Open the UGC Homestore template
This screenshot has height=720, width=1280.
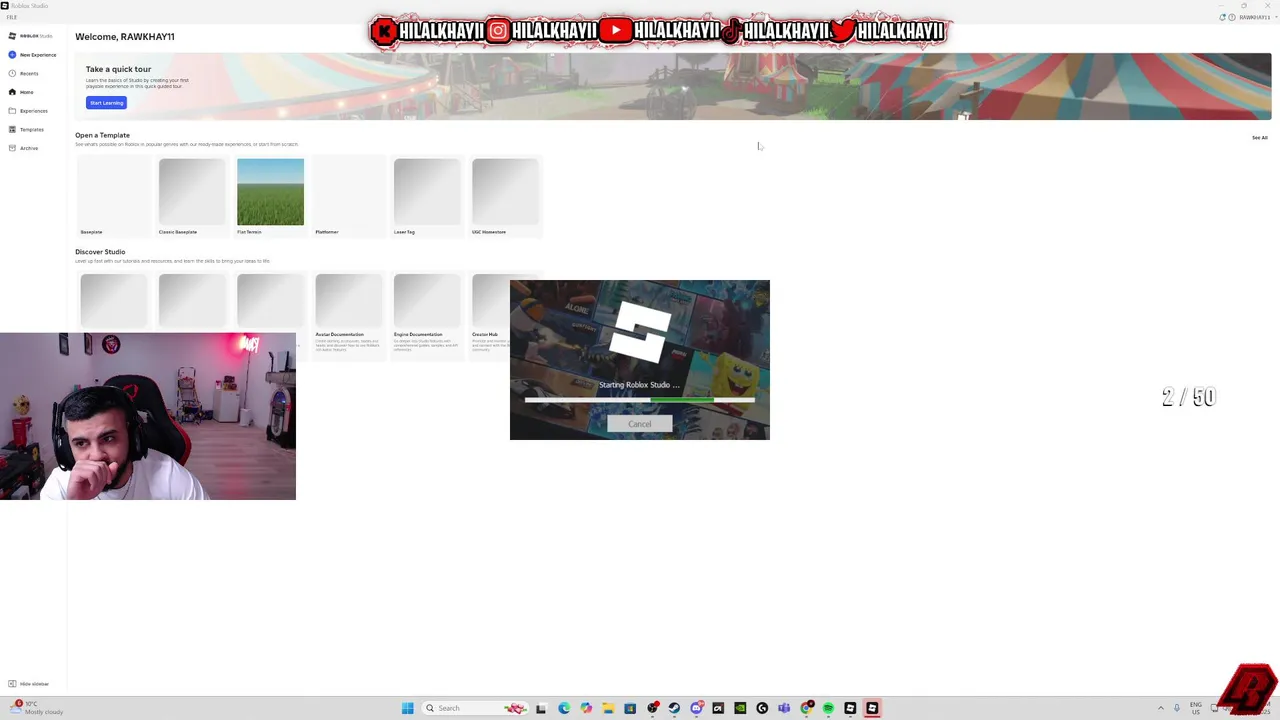(x=505, y=197)
